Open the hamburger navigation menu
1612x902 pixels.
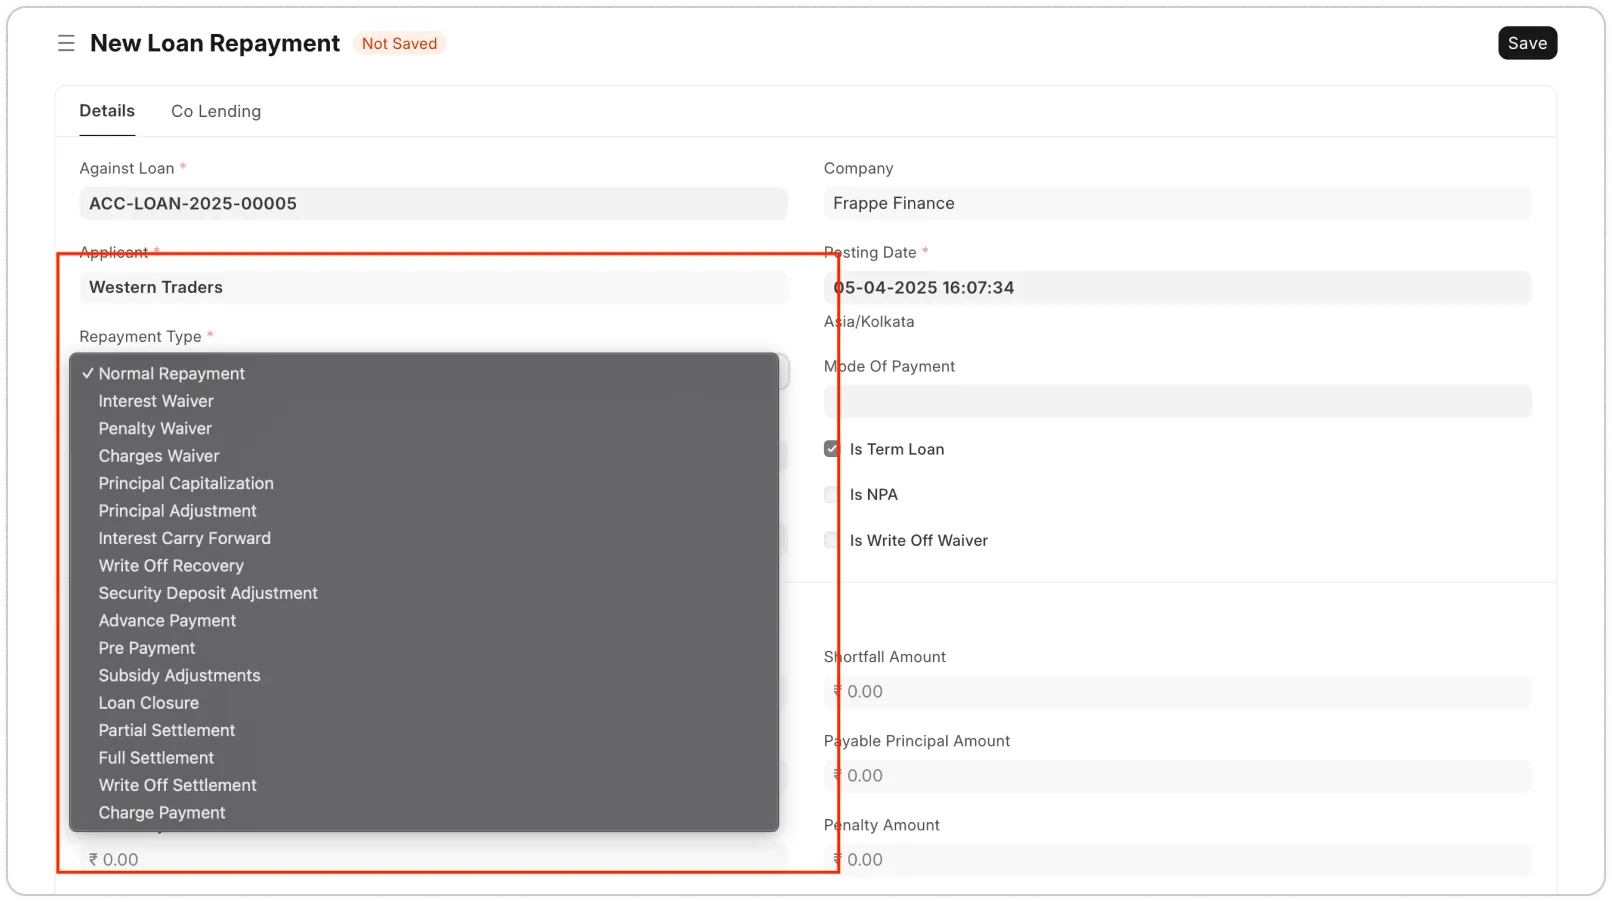tap(66, 43)
